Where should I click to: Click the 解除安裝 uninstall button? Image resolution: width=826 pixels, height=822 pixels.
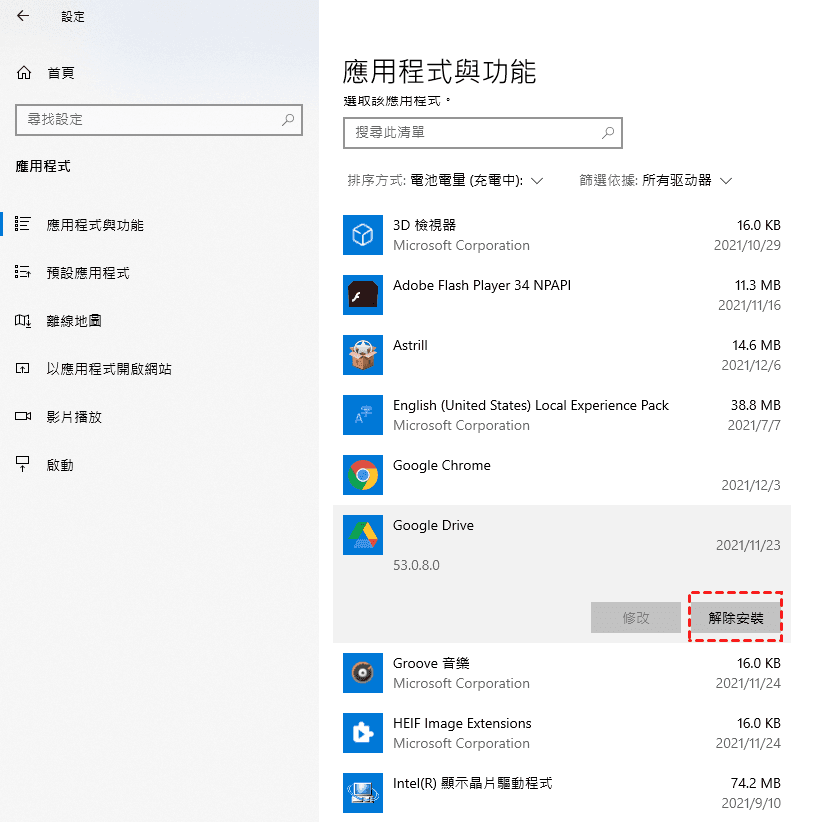tap(736, 618)
